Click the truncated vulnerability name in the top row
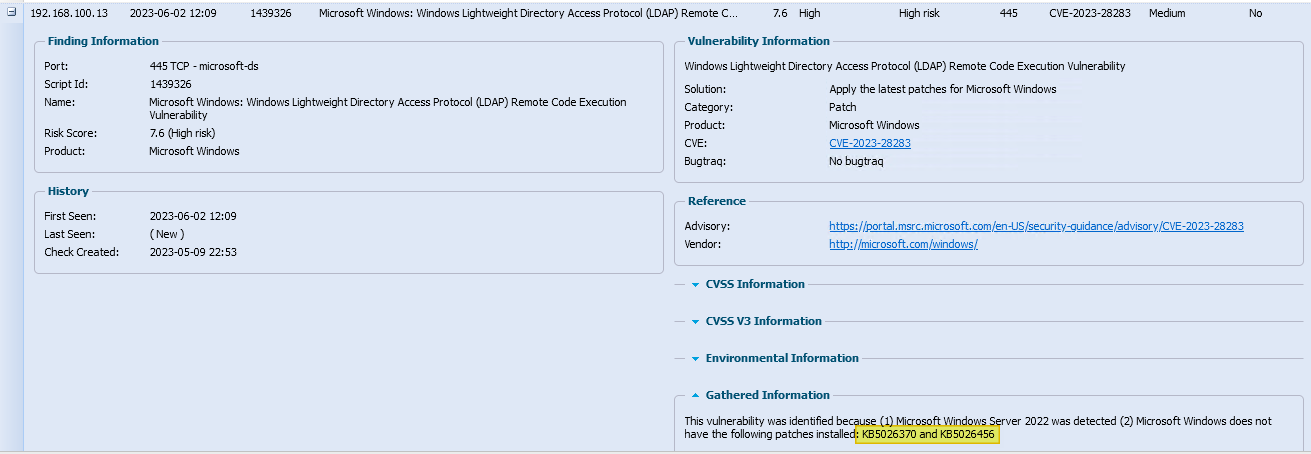 tap(528, 14)
